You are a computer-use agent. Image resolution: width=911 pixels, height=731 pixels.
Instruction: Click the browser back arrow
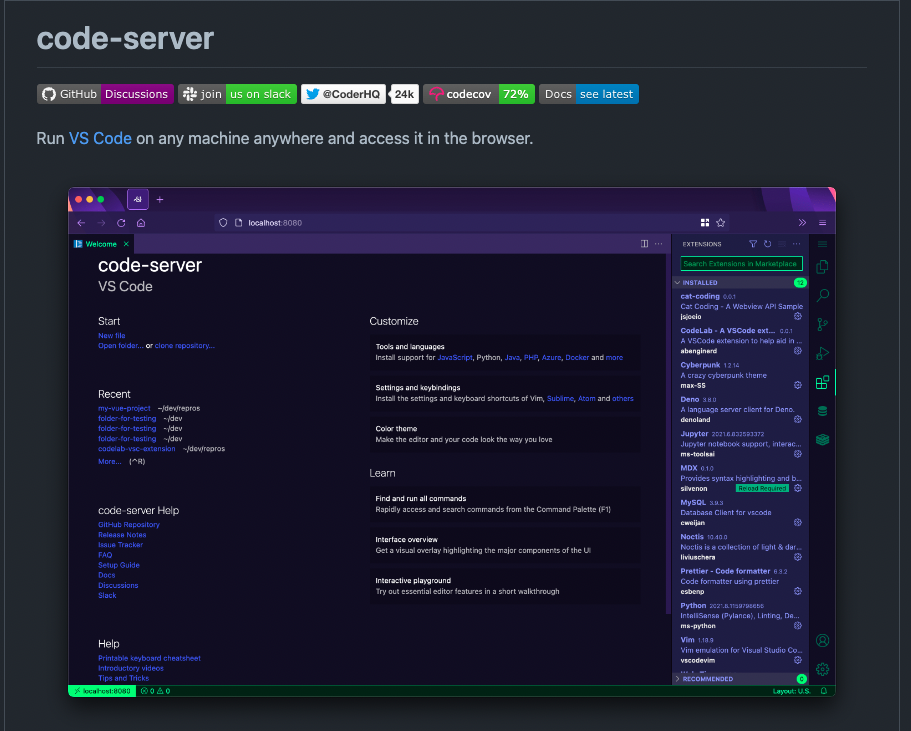81,223
